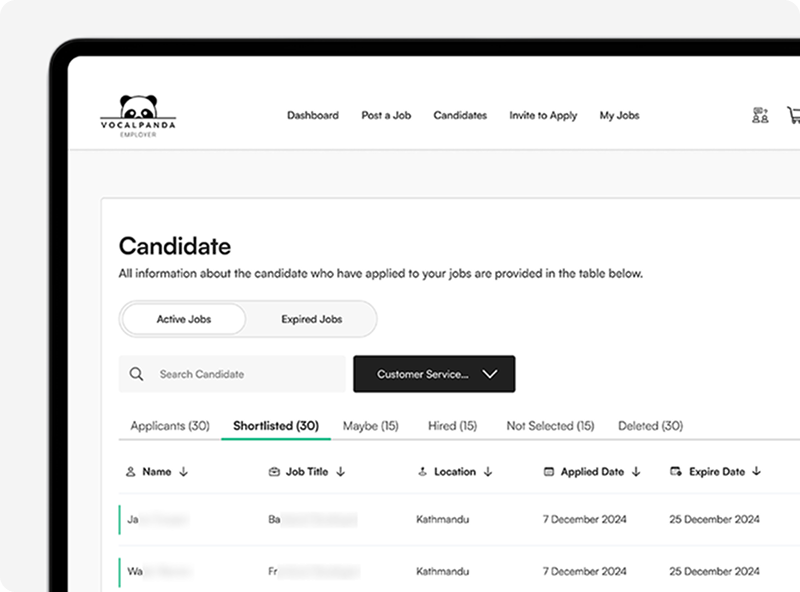This screenshot has height=592, width=800.
Task: Click Invite to Apply link
Action: click(x=543, y=116)
